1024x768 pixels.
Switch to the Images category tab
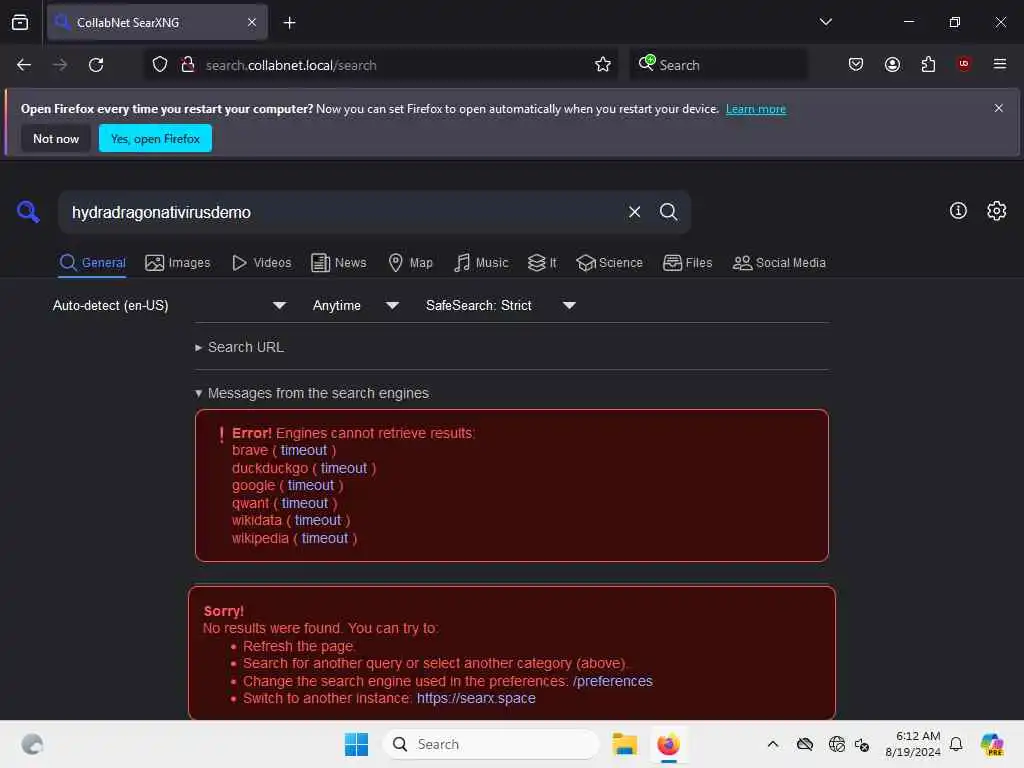[x=178, y=263]
